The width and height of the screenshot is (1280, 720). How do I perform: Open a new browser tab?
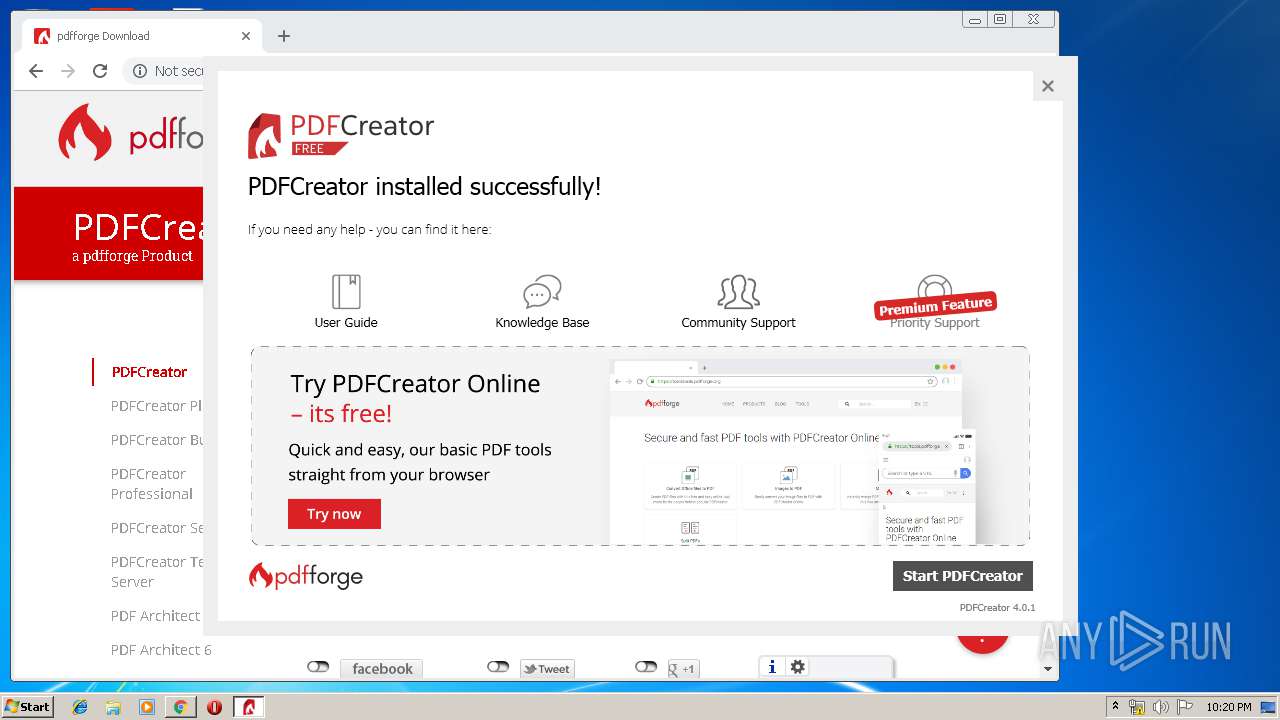tap(284, 36)
